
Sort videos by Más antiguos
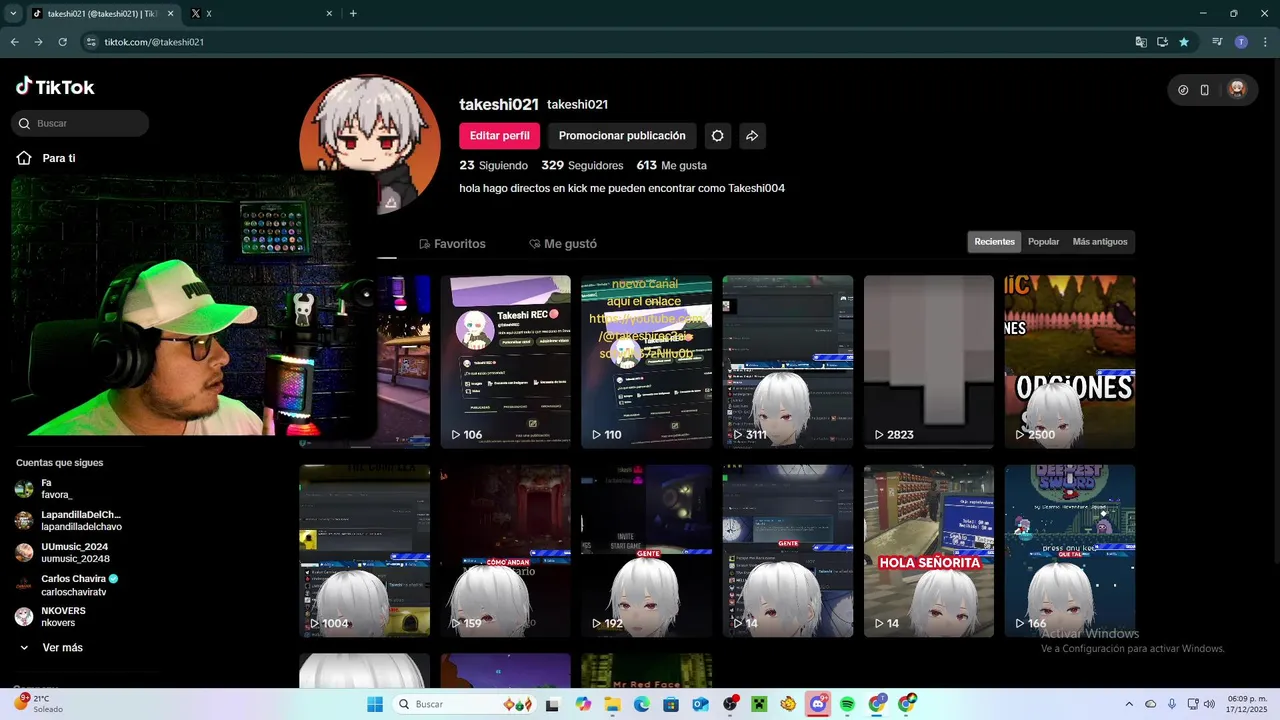click(x=1100, y=242)
